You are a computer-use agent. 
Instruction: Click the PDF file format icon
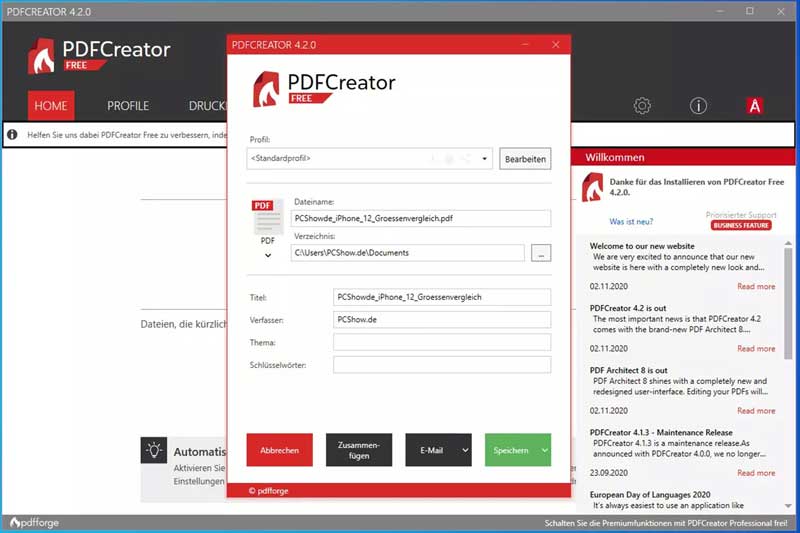click(267, 217)
